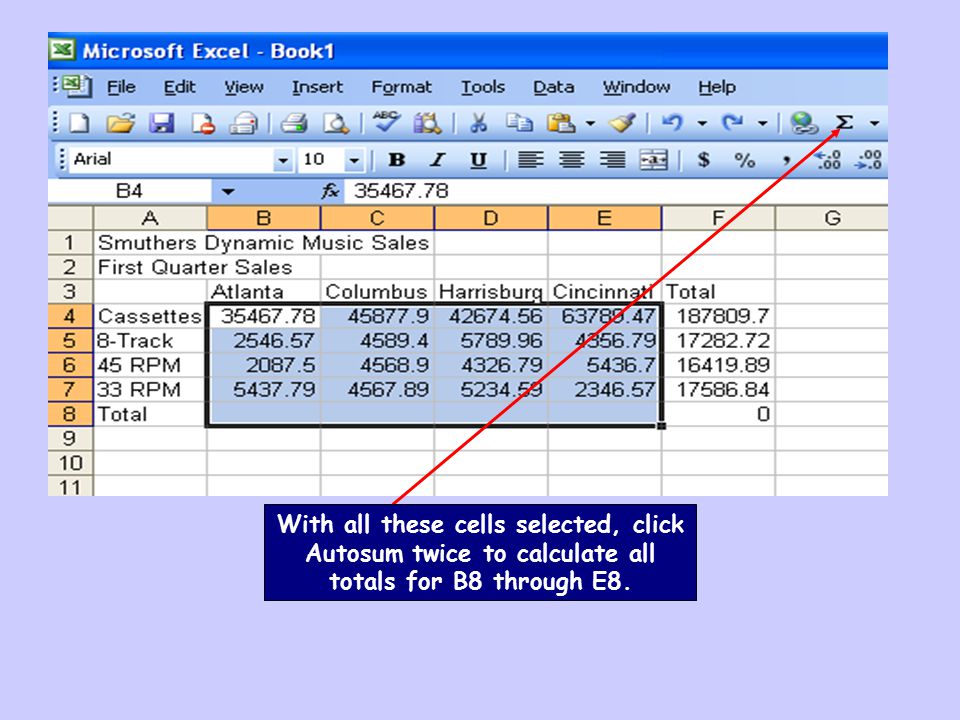The width and height of the screenshot is (960, 720).
Task: Click the Permission icon next to Save
Action: click(203, 123)
